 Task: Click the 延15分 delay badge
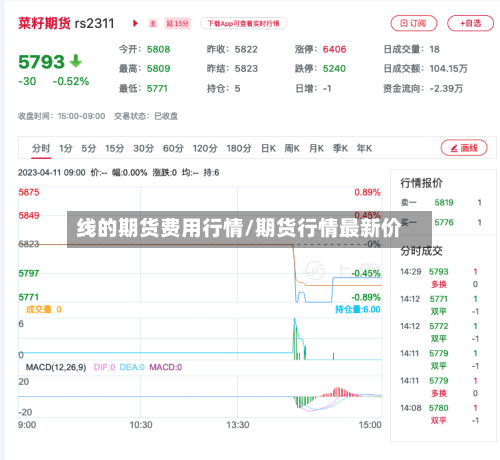177,23
